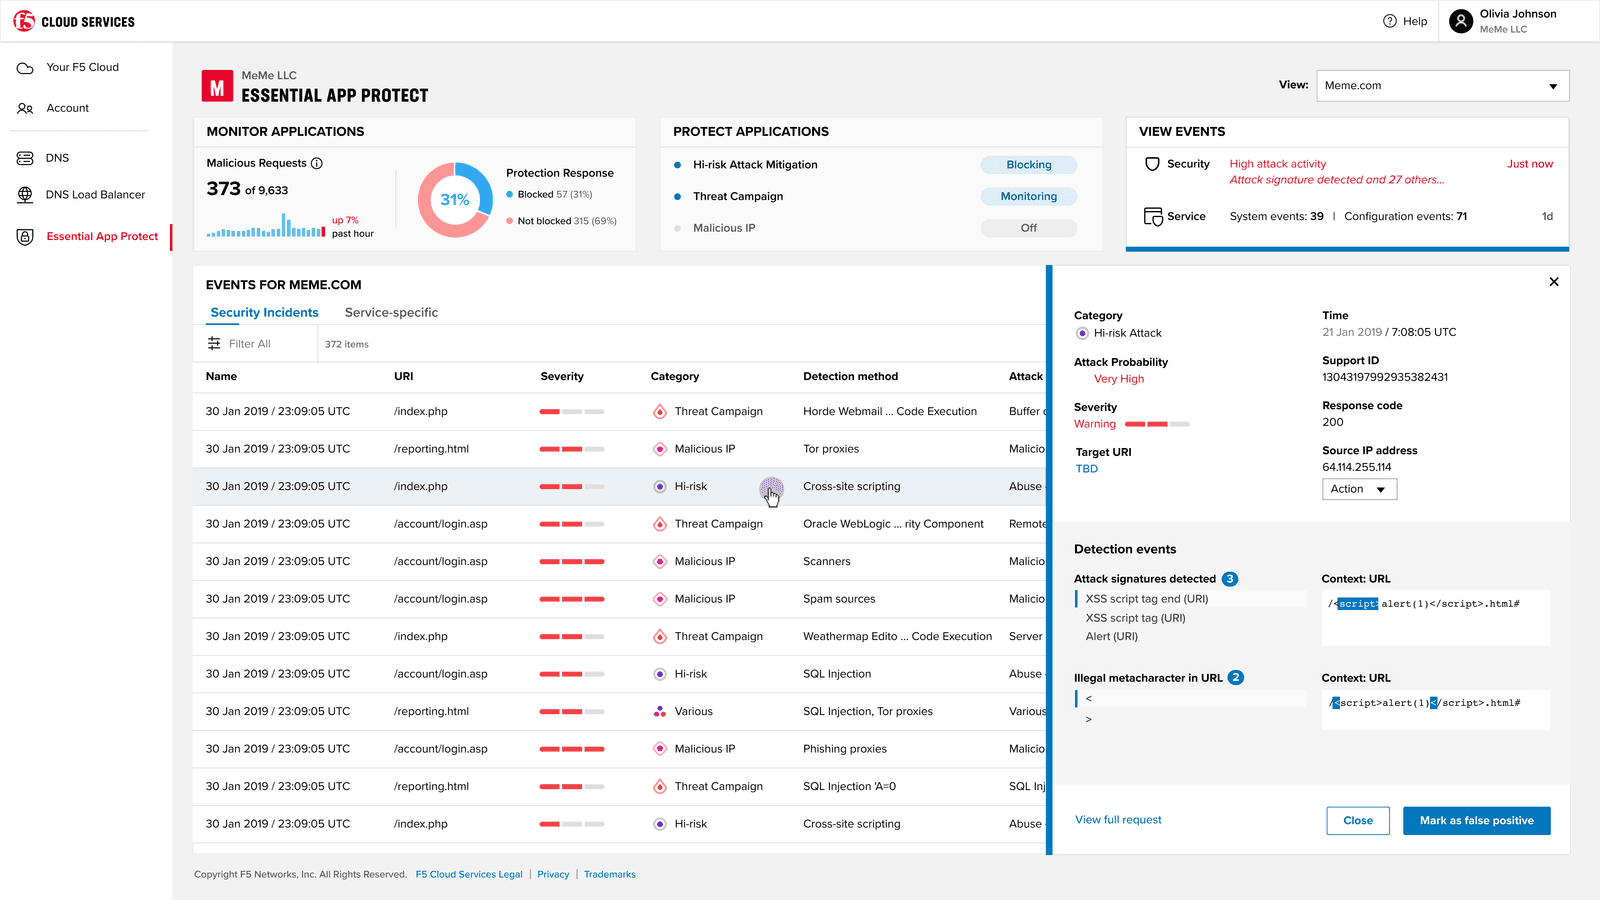Toggle Threat Campaign monitoring setting
Screen dimensions: 1600x900
click(x=1028, y=196)
